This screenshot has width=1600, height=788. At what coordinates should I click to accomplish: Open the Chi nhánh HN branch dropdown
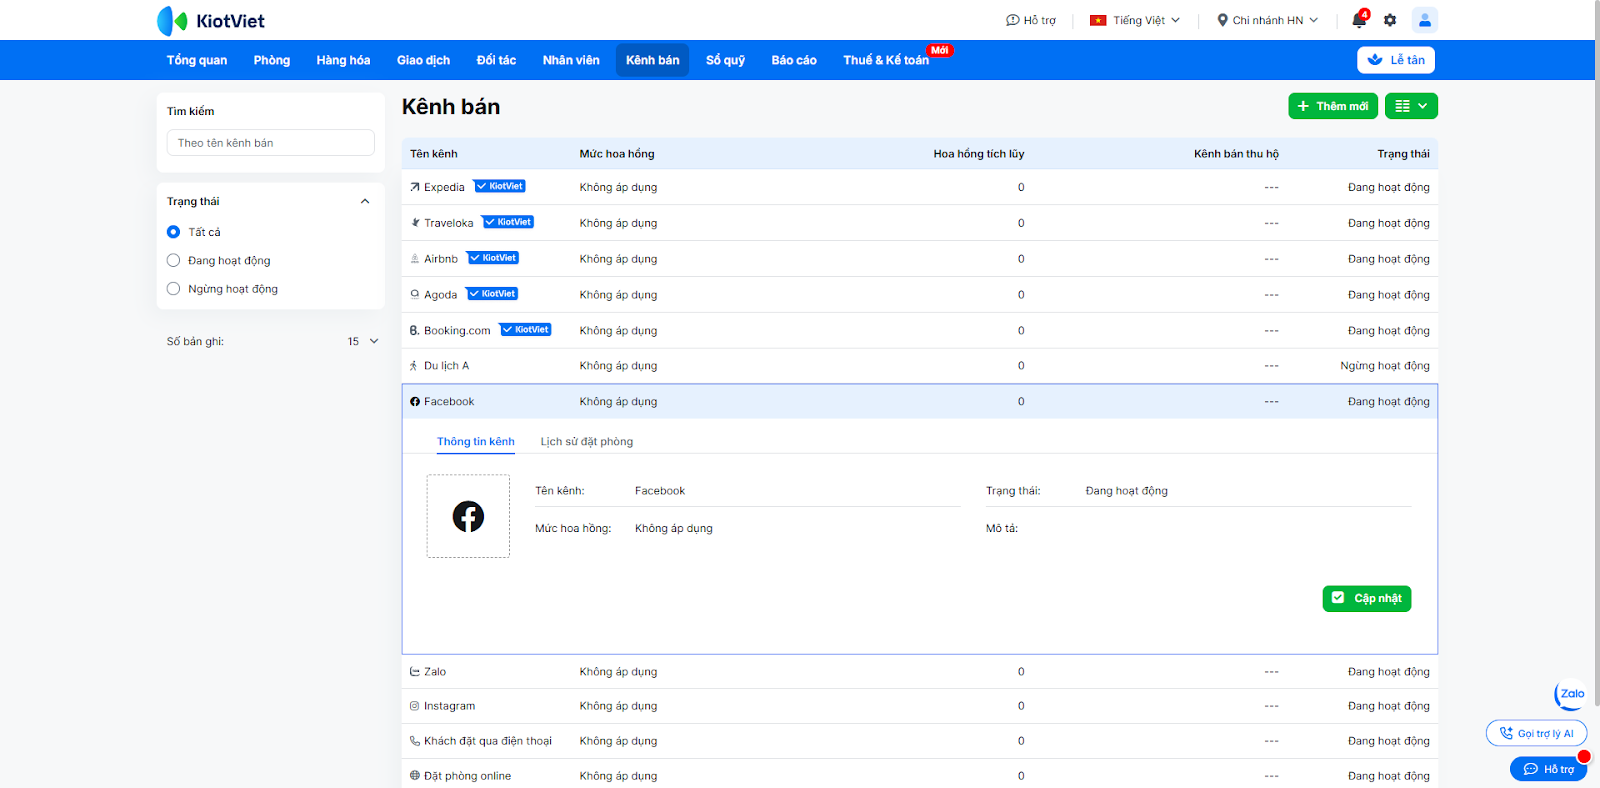click(x=1267, y=20)
